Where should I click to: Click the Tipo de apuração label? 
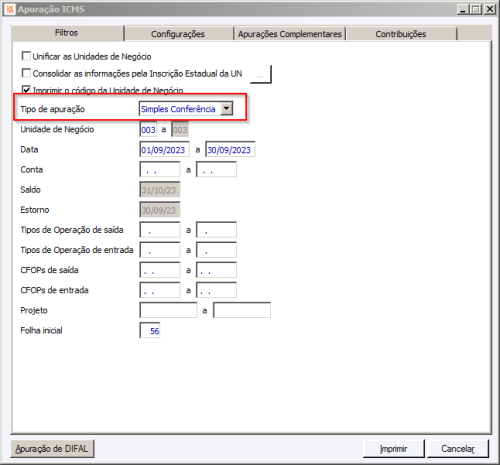[x=53, y=109]
